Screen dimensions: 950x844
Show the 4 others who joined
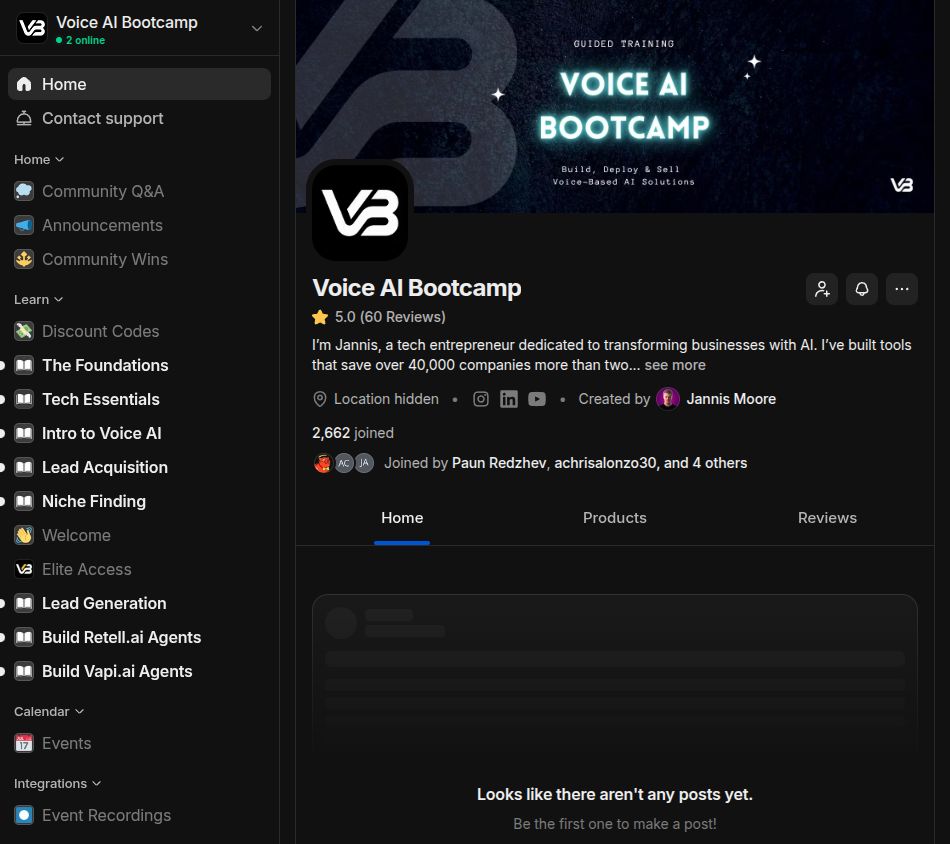pyautogui.click(x=720, y=463)
